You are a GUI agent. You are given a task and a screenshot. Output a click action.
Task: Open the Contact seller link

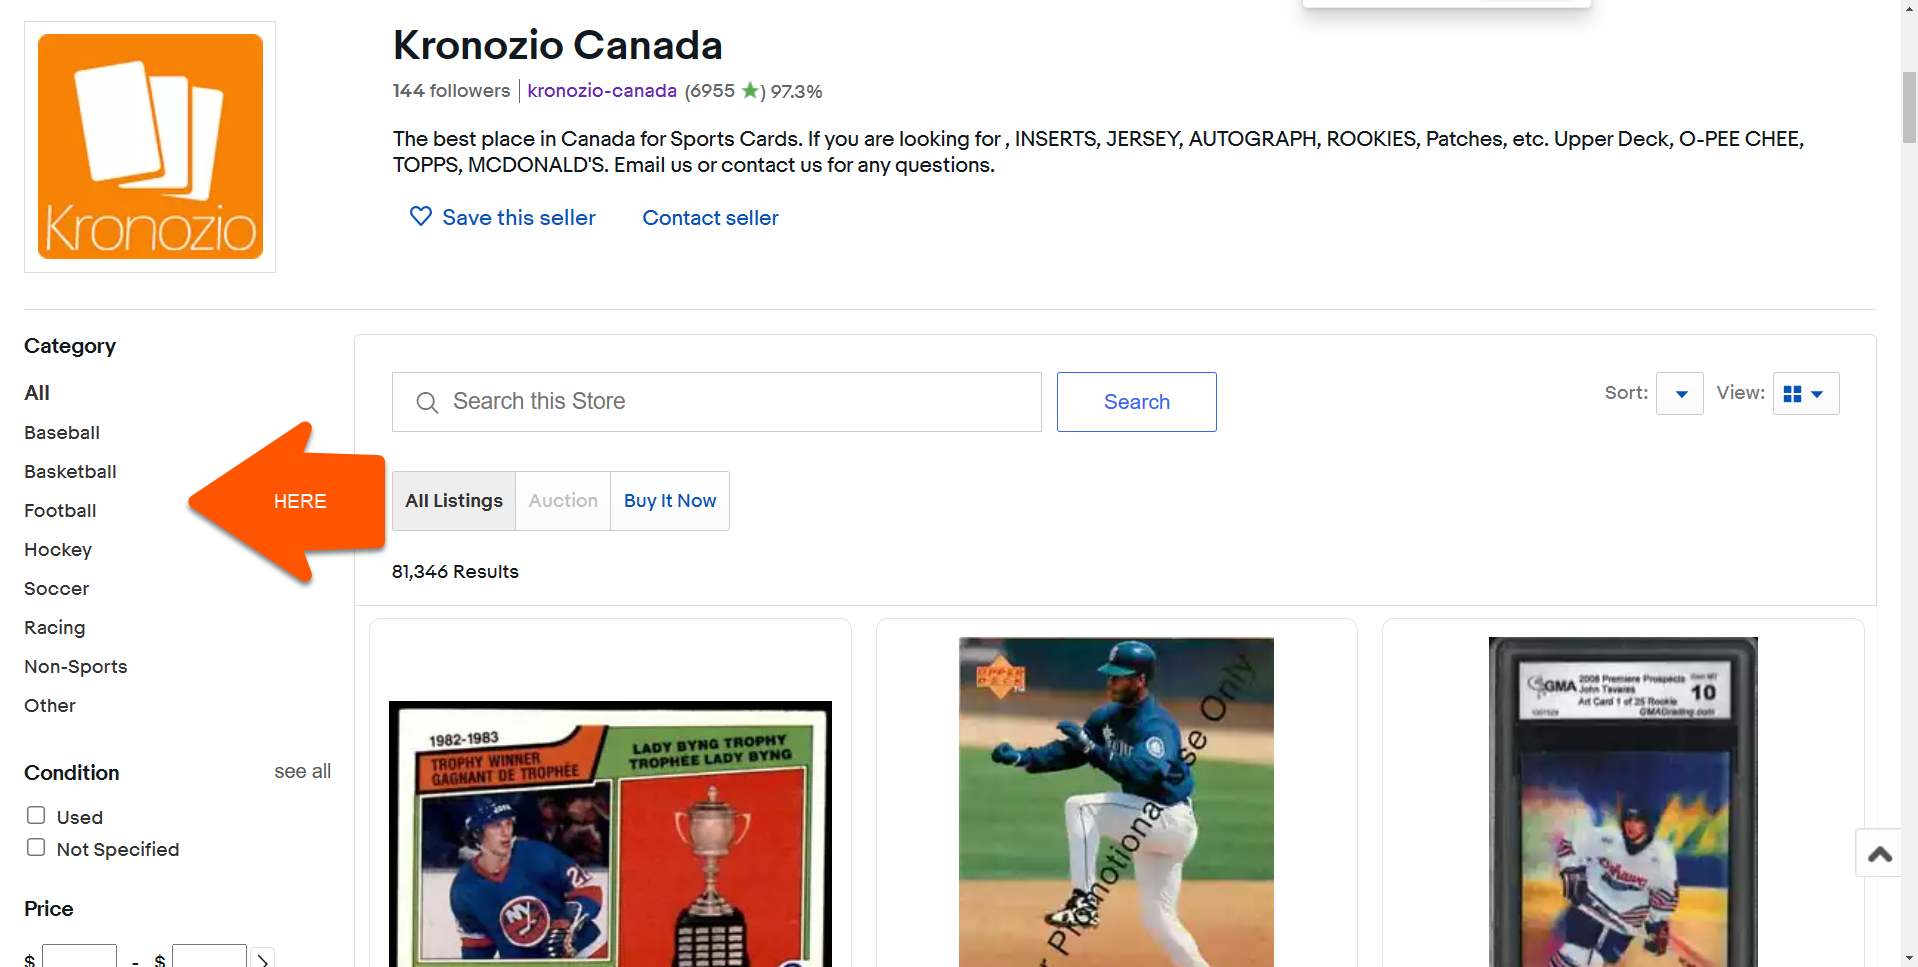(x=710, y=218)
